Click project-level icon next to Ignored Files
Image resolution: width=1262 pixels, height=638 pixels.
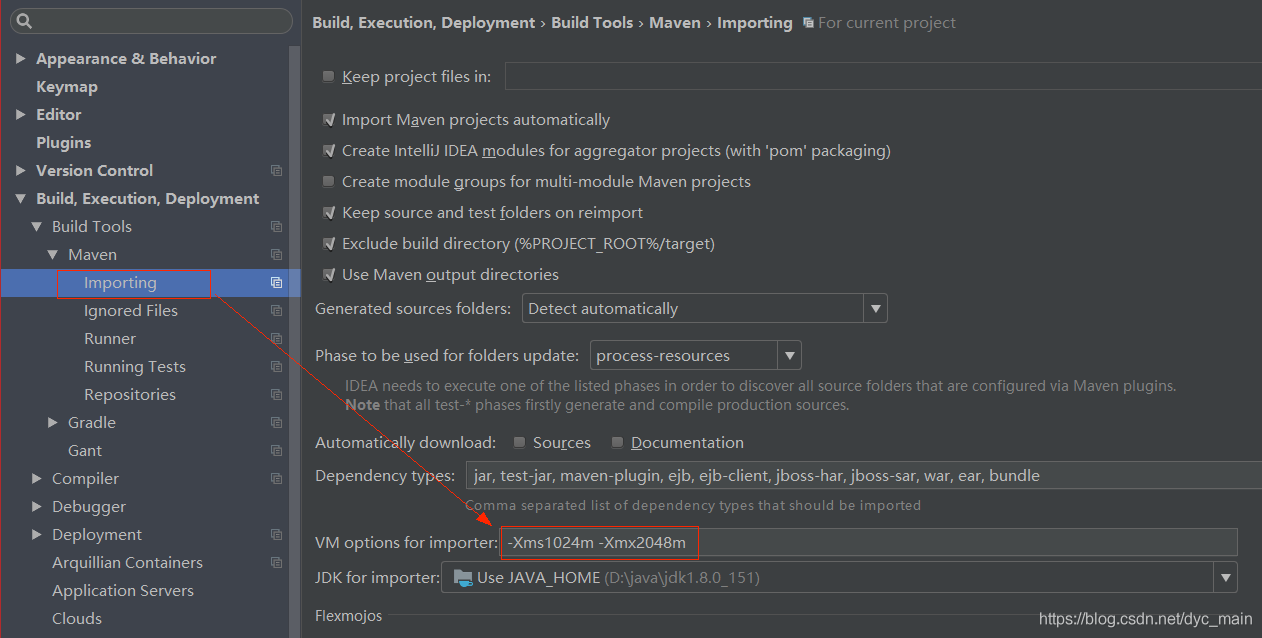pyautogui.click(x=276, y=311)
